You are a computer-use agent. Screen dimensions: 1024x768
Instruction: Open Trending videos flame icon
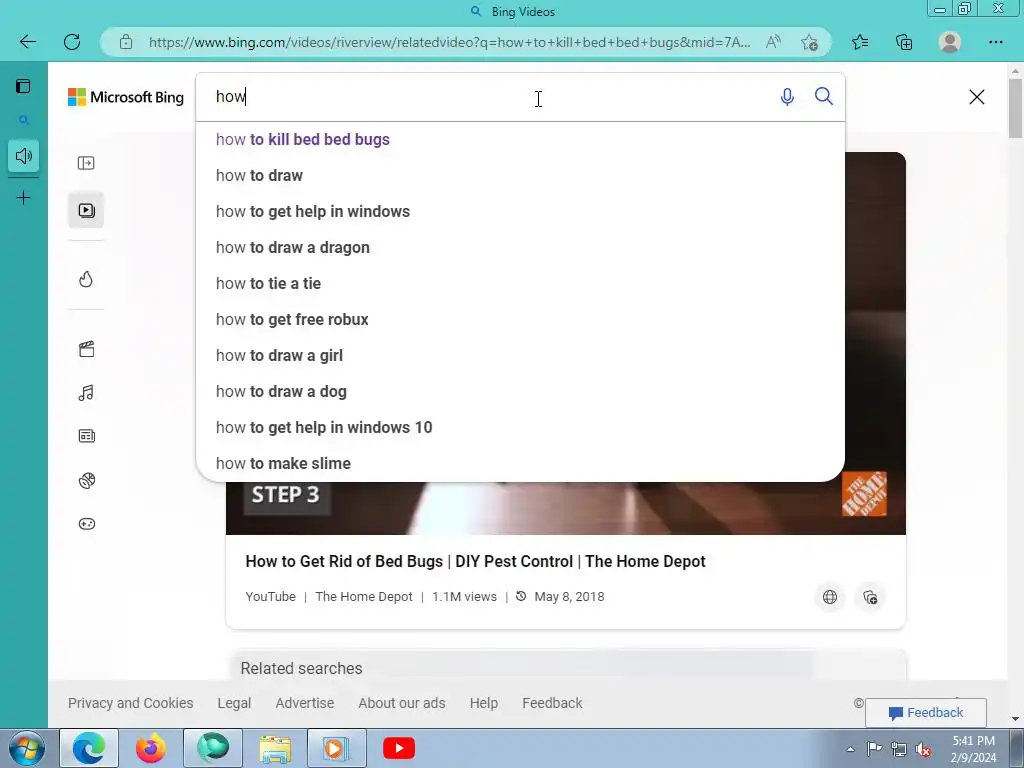[x=86, y=280]
